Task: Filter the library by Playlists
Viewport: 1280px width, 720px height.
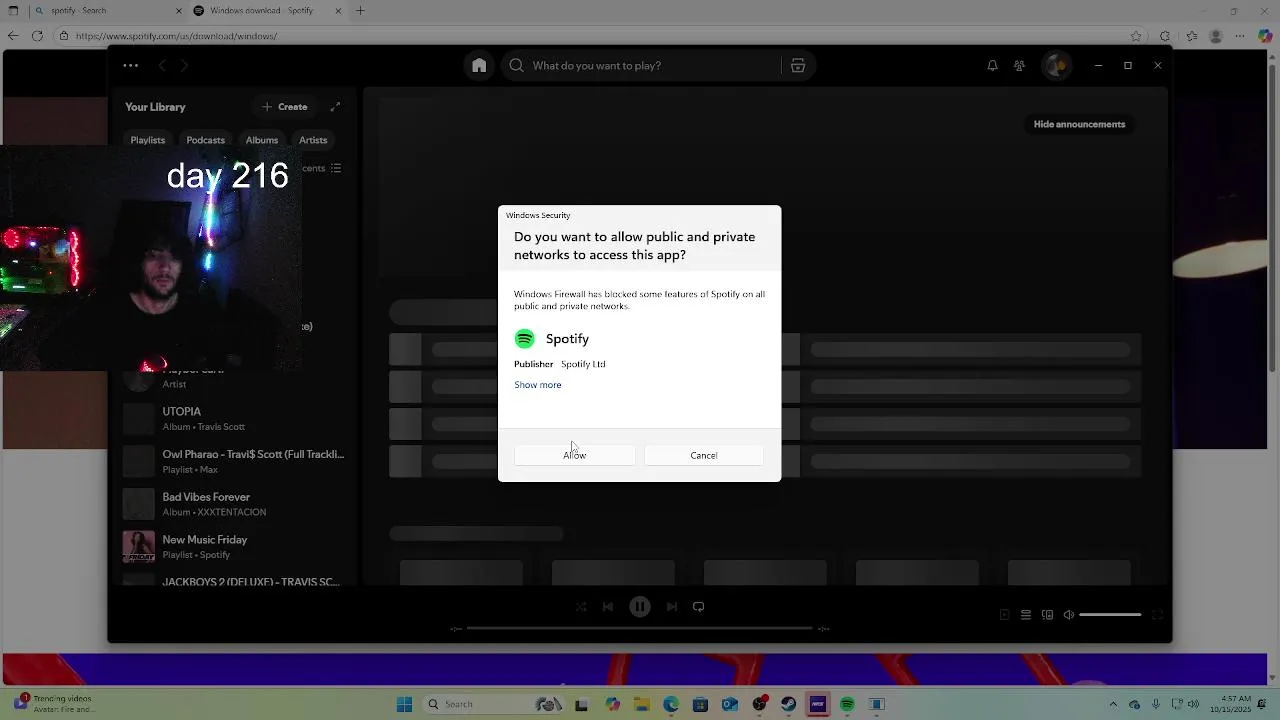Action: coord(147,140)
